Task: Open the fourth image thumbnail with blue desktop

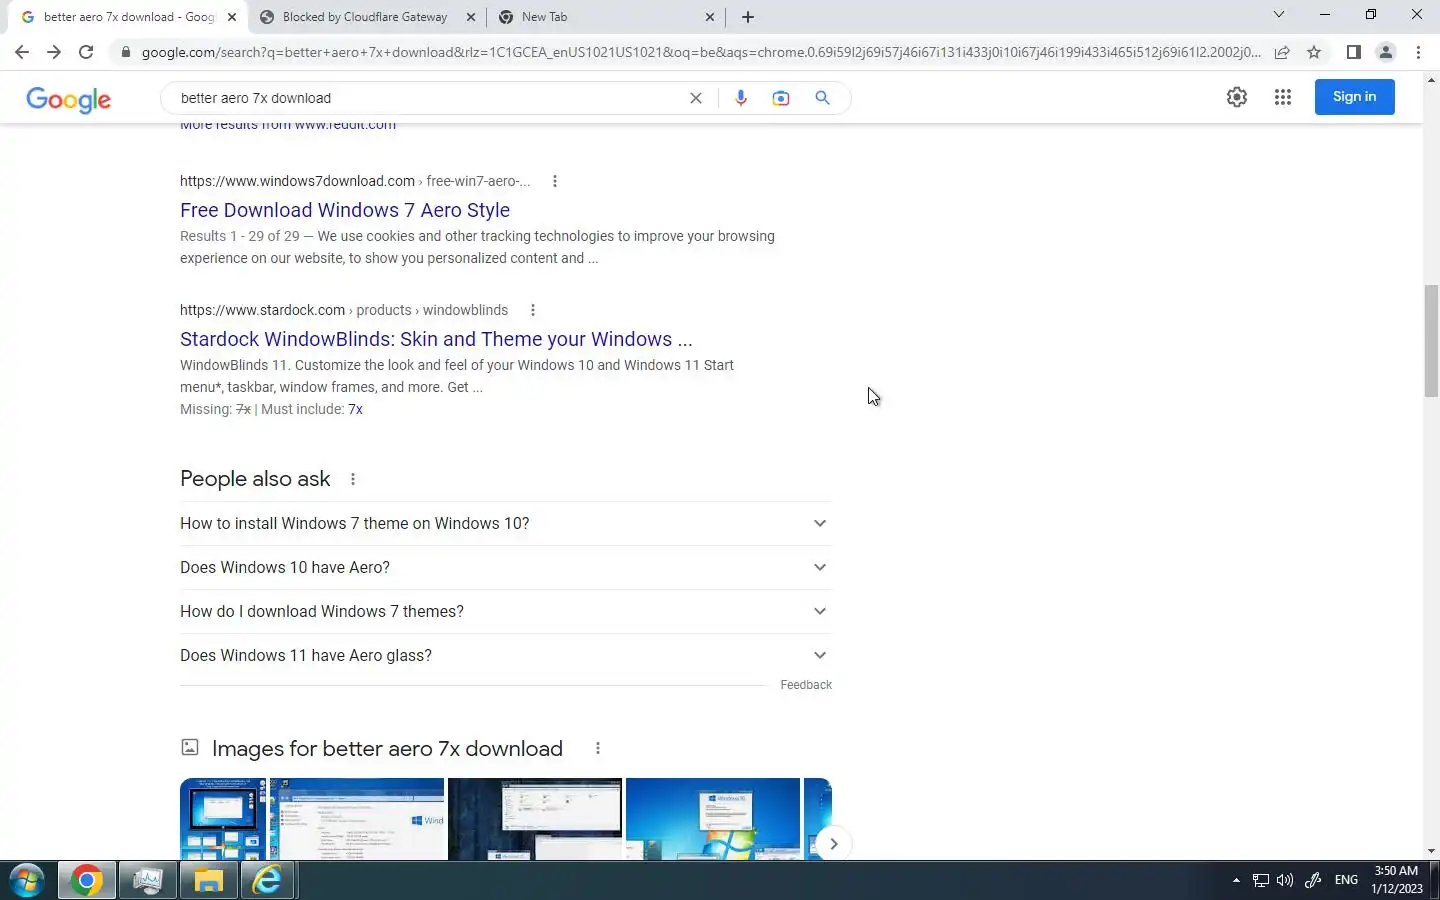Action: 713,819
